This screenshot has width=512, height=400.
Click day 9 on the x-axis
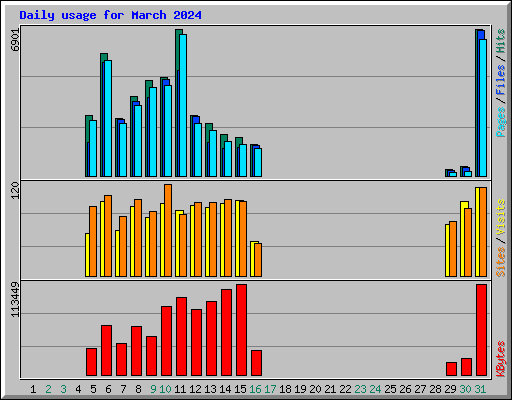tap(153, 389)
